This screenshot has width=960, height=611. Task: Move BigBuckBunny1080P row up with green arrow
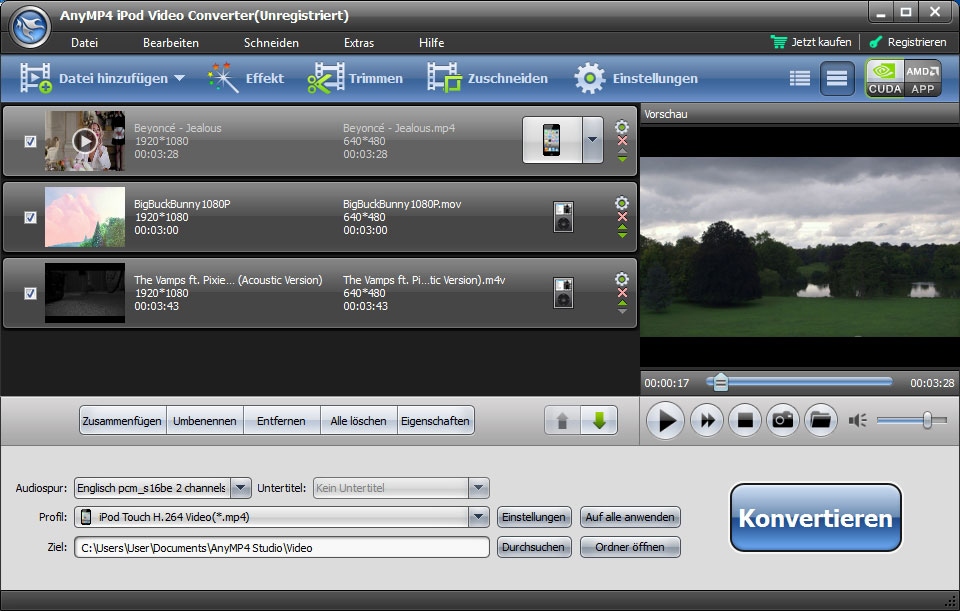622,227
